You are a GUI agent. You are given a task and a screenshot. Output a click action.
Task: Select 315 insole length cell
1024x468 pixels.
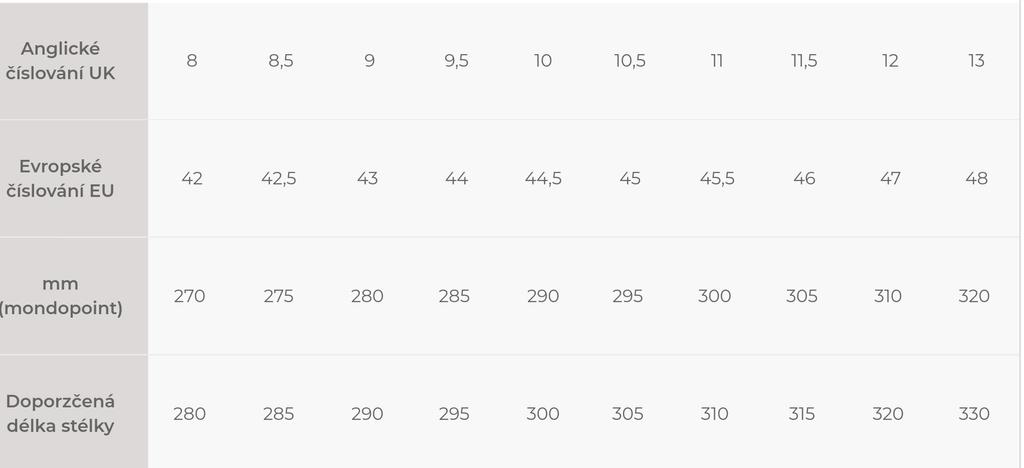click(x=802, y=414)
